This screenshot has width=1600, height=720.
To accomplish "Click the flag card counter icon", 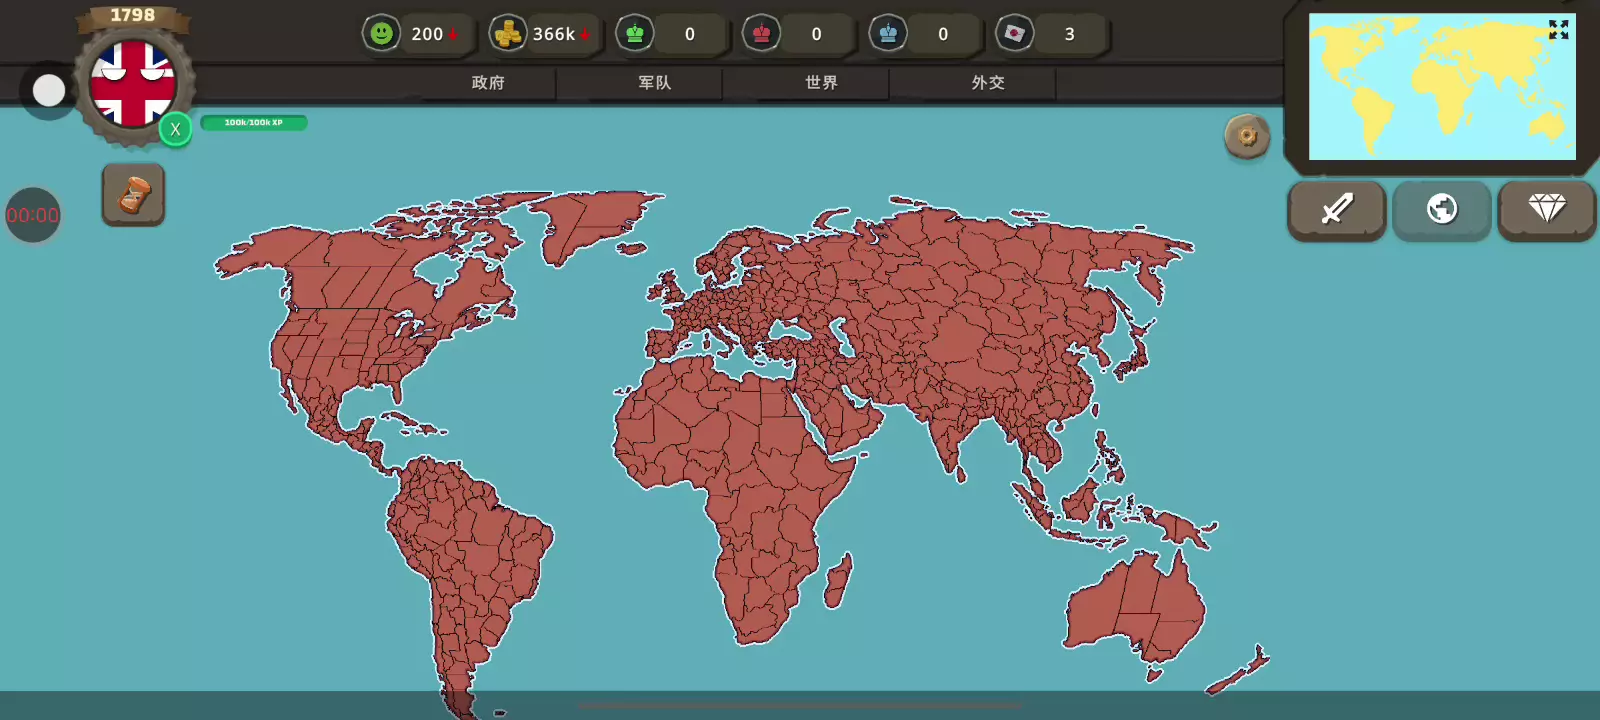I will coord(1015,34).
